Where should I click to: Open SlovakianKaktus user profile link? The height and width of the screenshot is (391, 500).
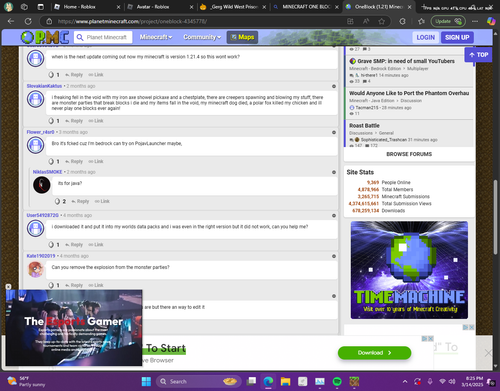coord(44,86)
